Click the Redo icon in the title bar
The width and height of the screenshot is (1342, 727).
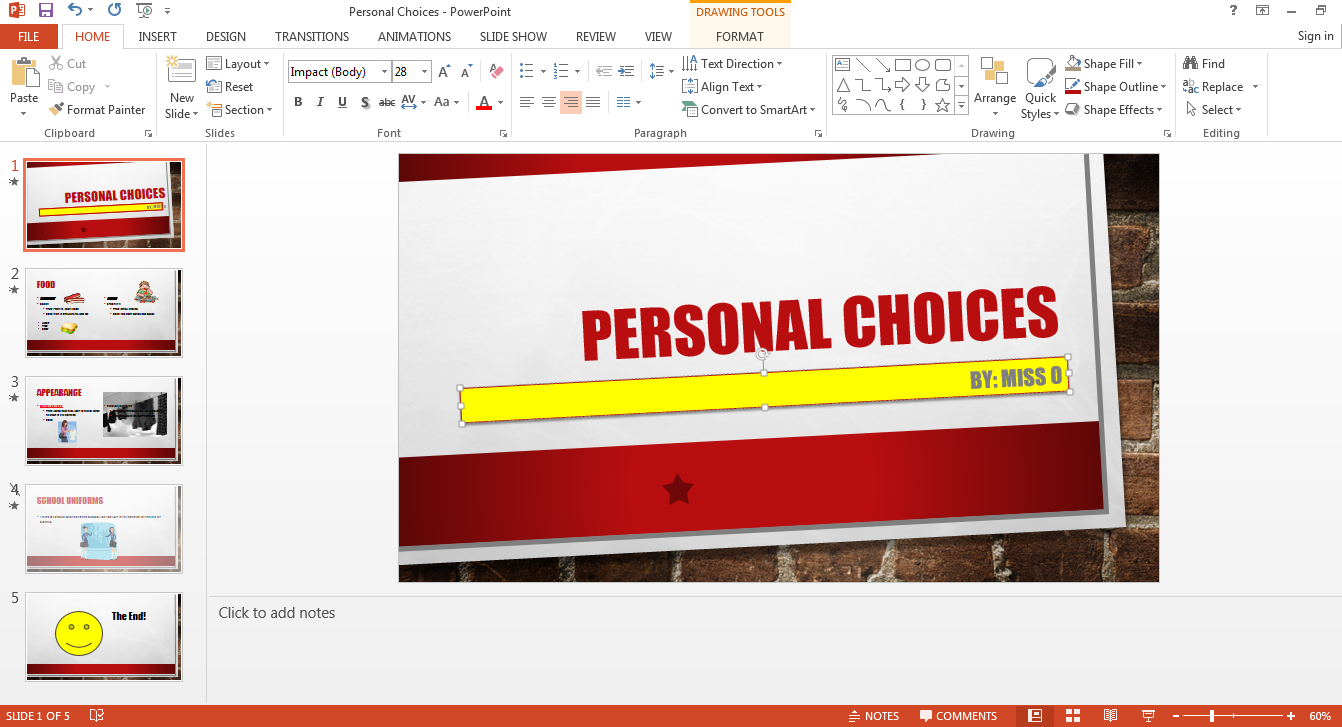point(114,11)
